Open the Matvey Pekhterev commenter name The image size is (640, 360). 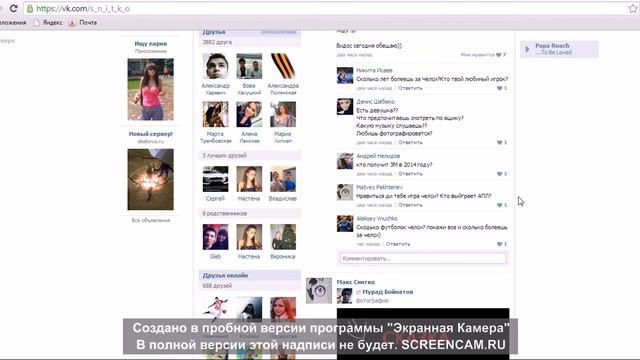379,187
